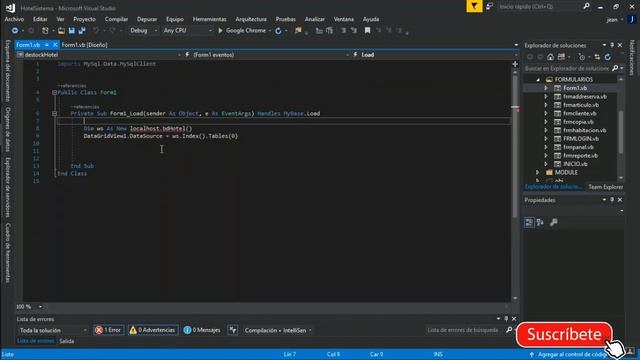Pin the Form1.vb tab
This screenshot has height=360, width=640.
point(47,45)
